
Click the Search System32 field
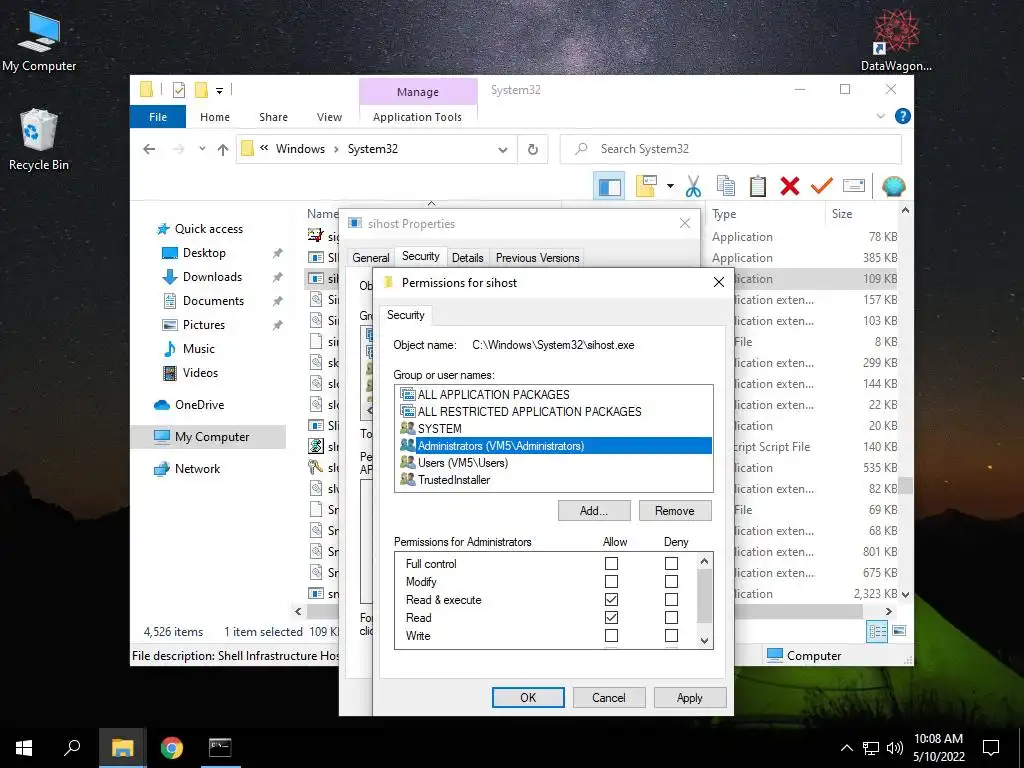731,150
